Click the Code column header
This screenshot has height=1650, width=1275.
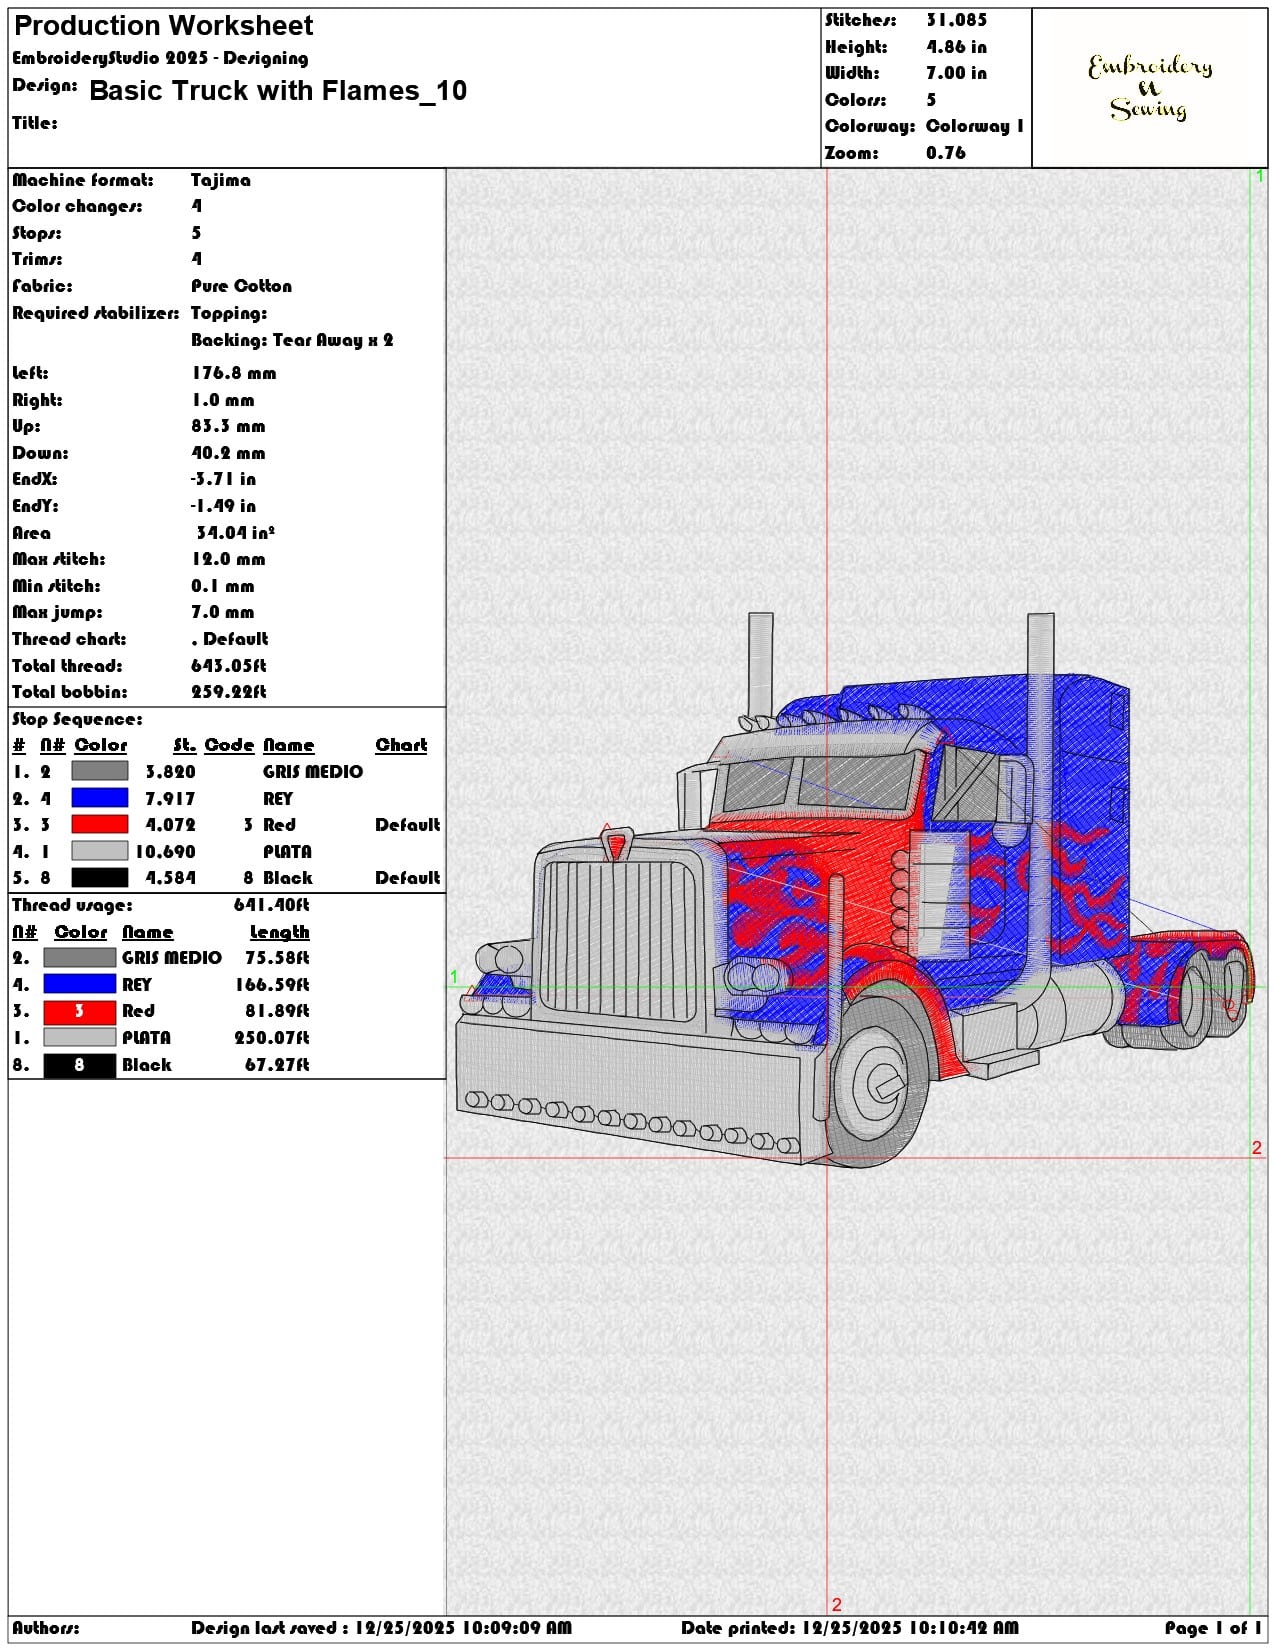pos(229,745)
